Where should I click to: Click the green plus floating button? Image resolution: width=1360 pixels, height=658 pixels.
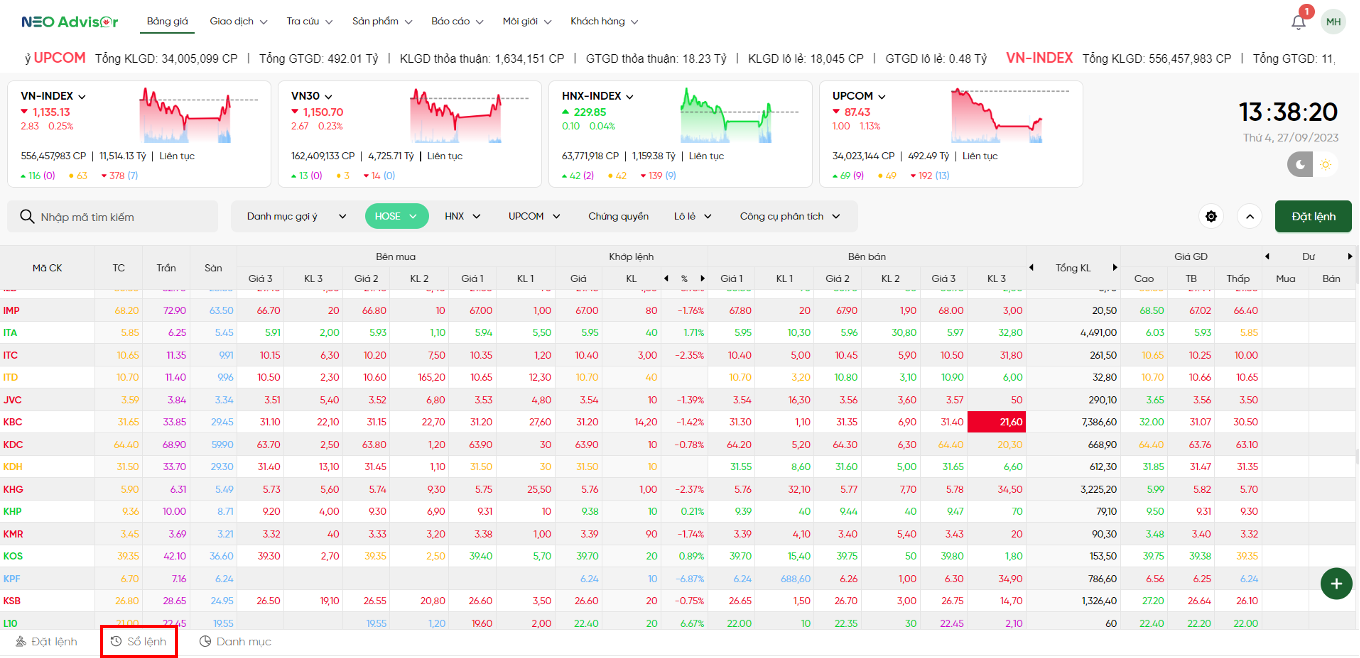tap(1336, 583)
